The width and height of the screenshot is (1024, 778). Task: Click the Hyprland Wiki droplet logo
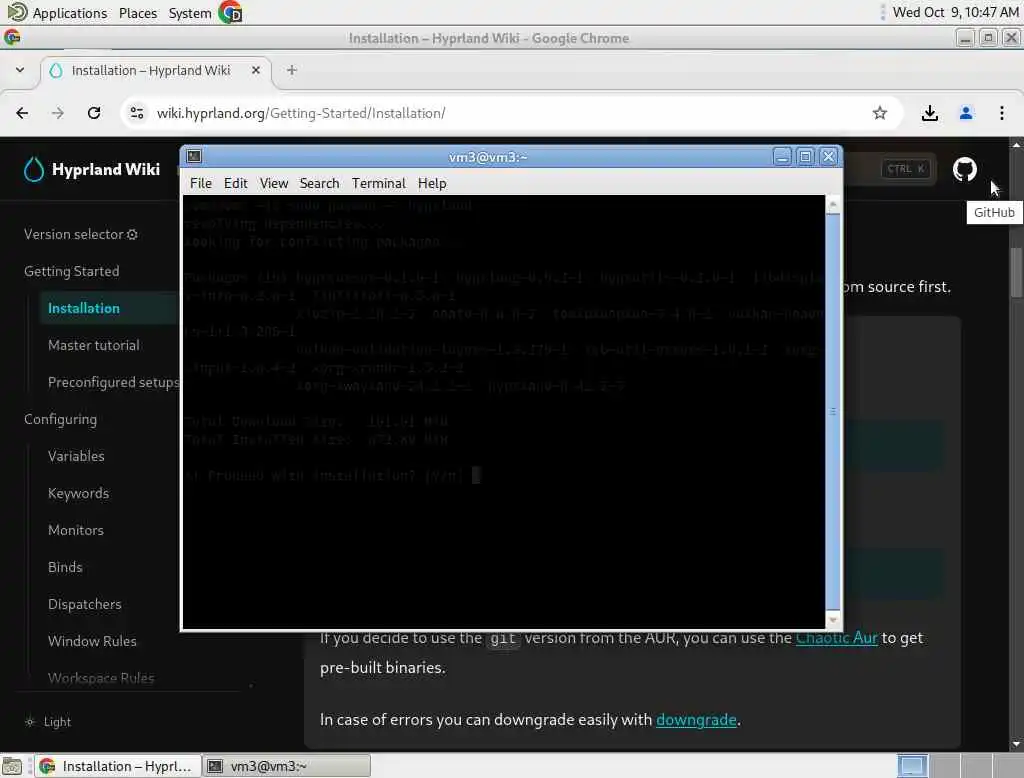coord(33,169)
